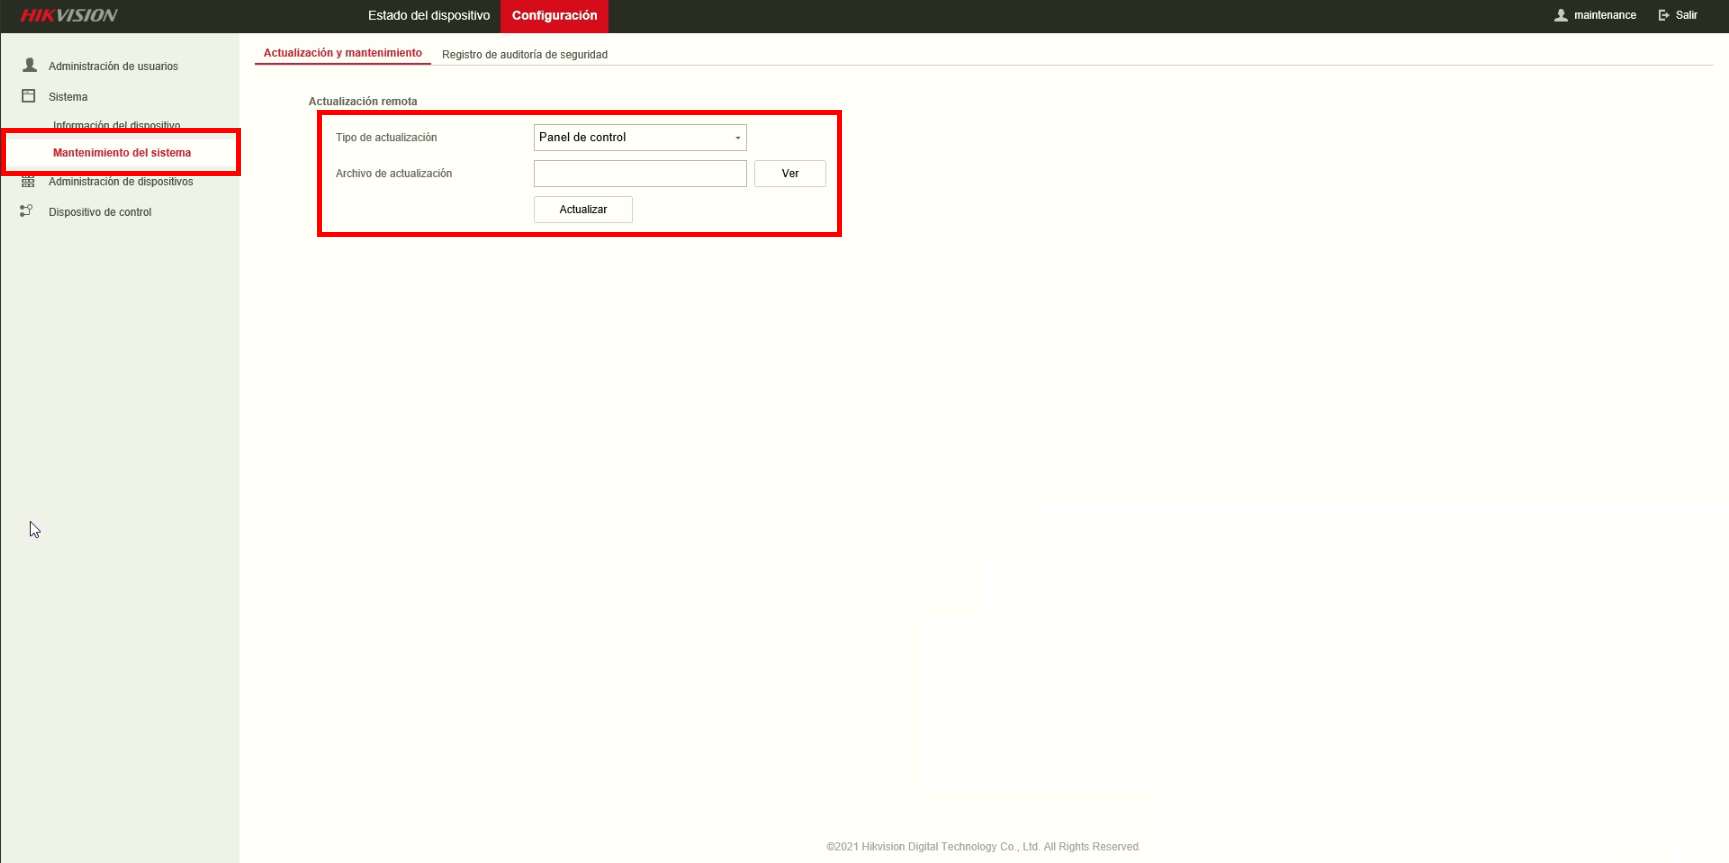Click the Actualizar button
Viewport: 1729px width, 863px height.
[583, 209]
